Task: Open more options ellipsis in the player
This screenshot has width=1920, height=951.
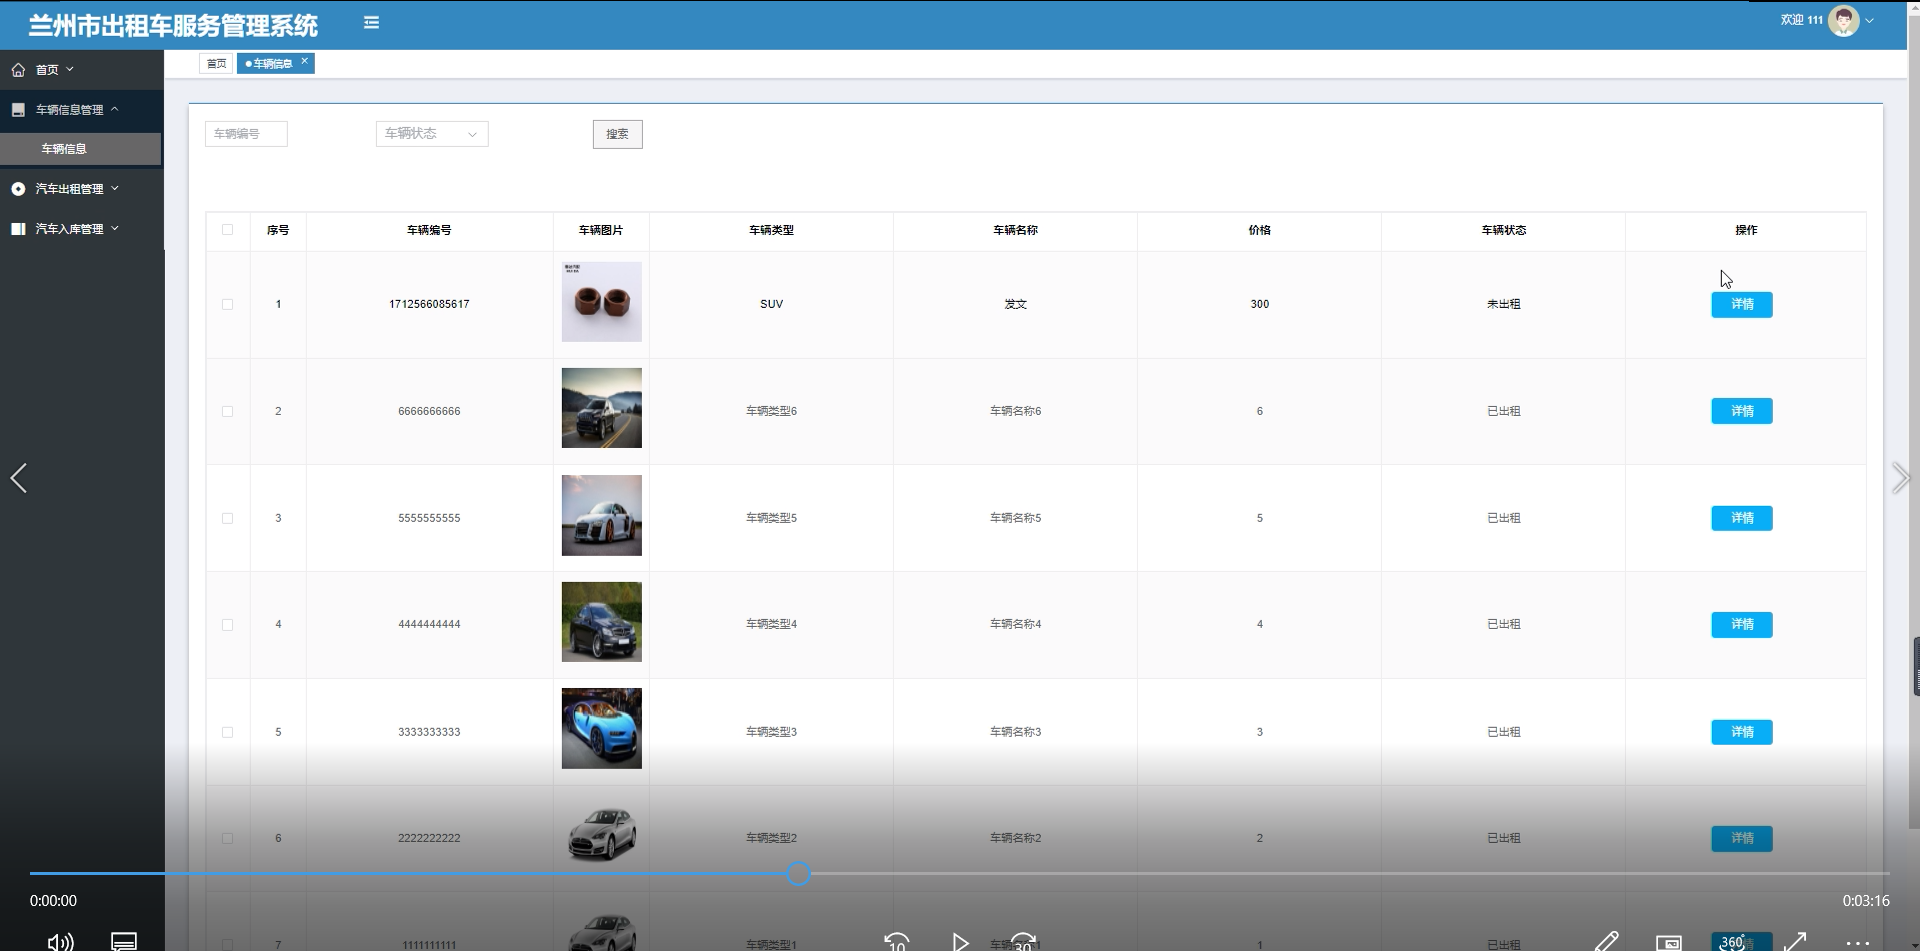Action: 1857,942
